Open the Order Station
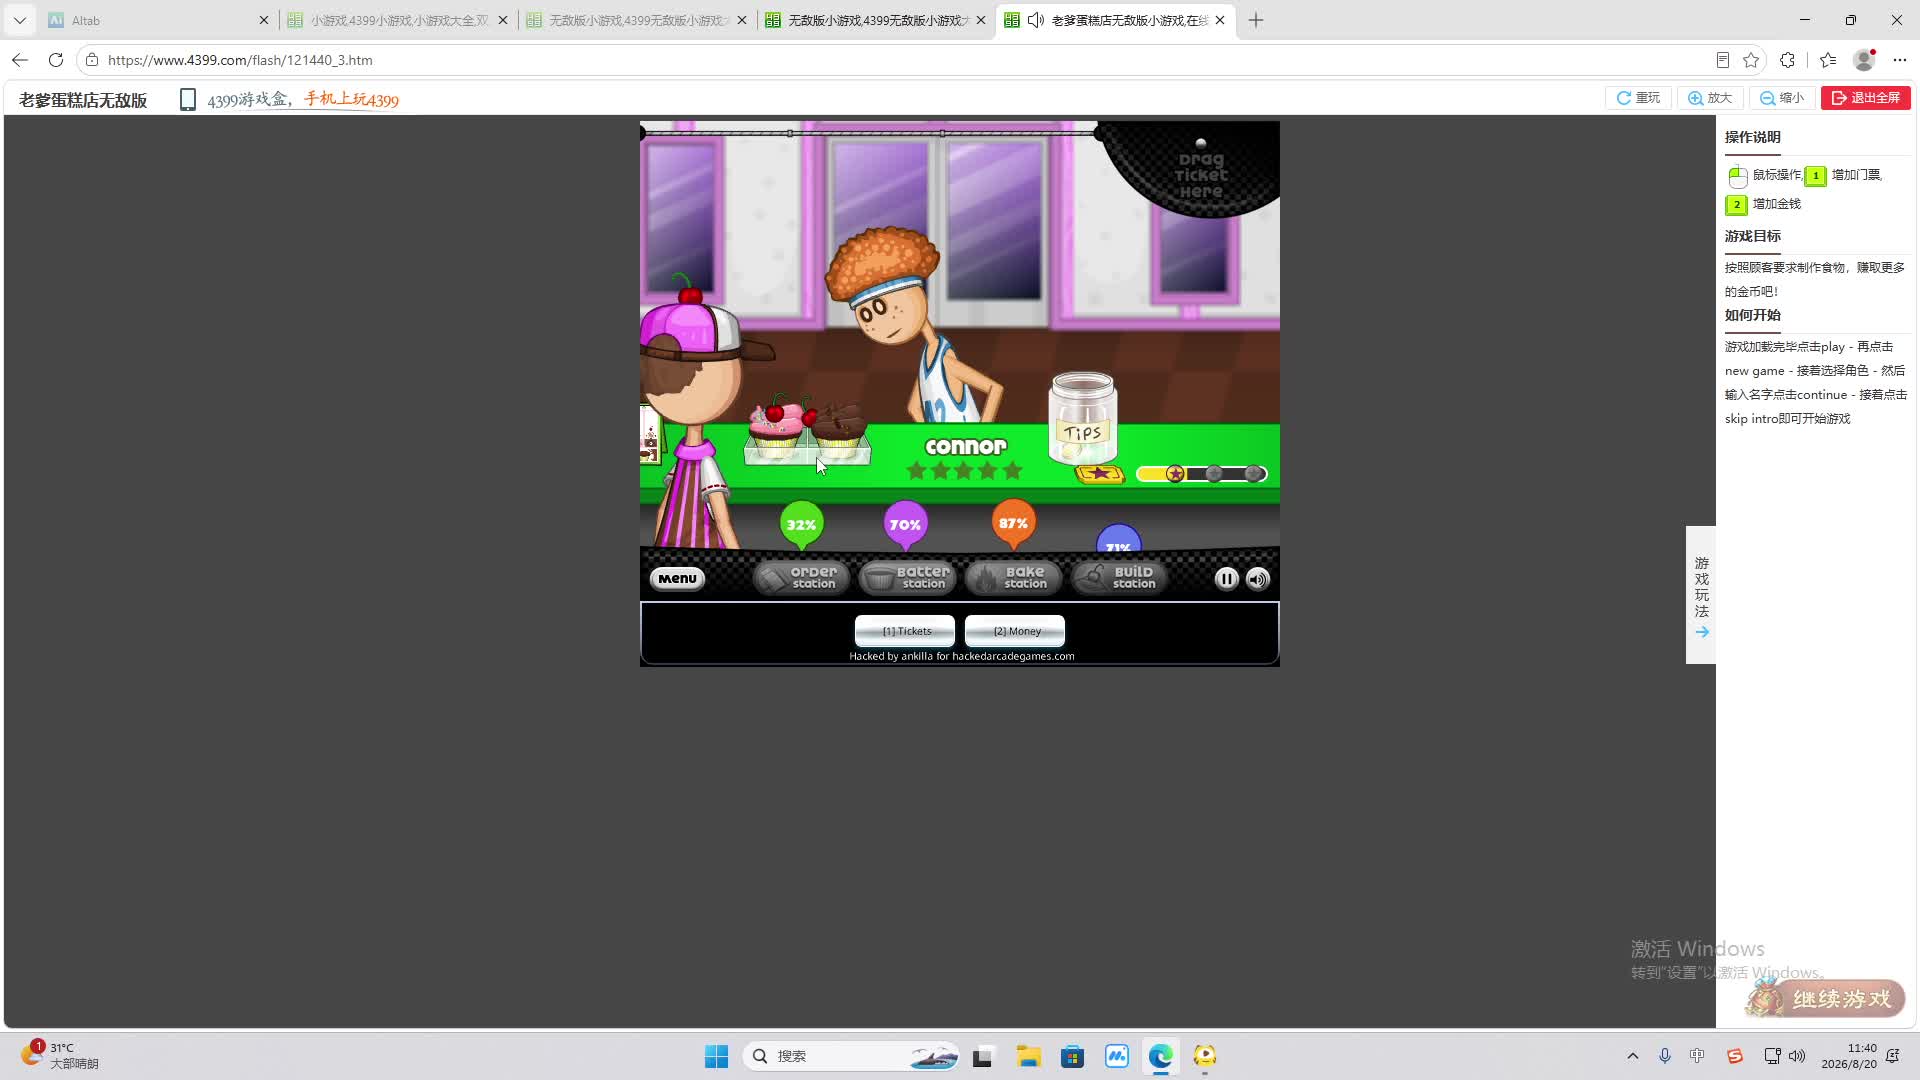Viewport: 1920px width, 1080px height. pos(801,578)
